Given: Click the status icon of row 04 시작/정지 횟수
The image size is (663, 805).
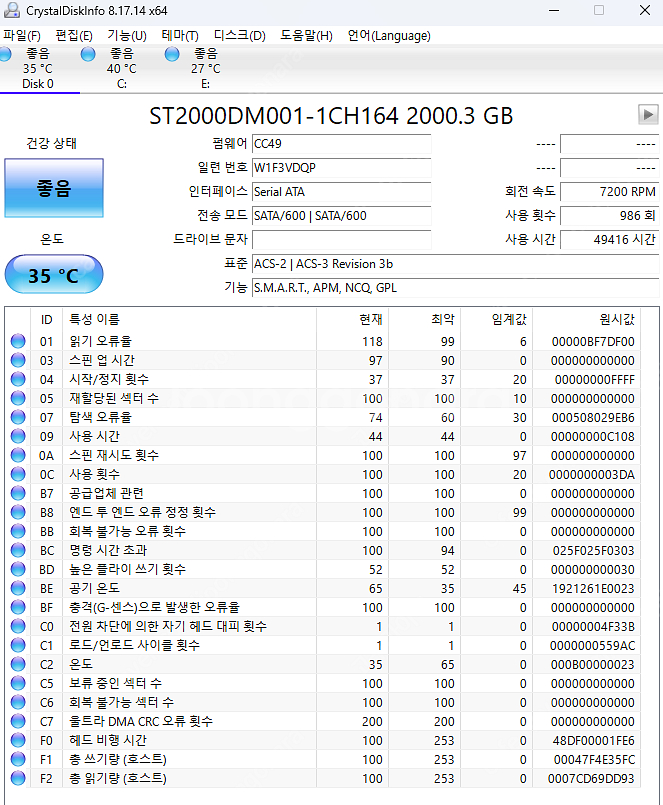Looking at the screenshot, I should coord(18,379).
